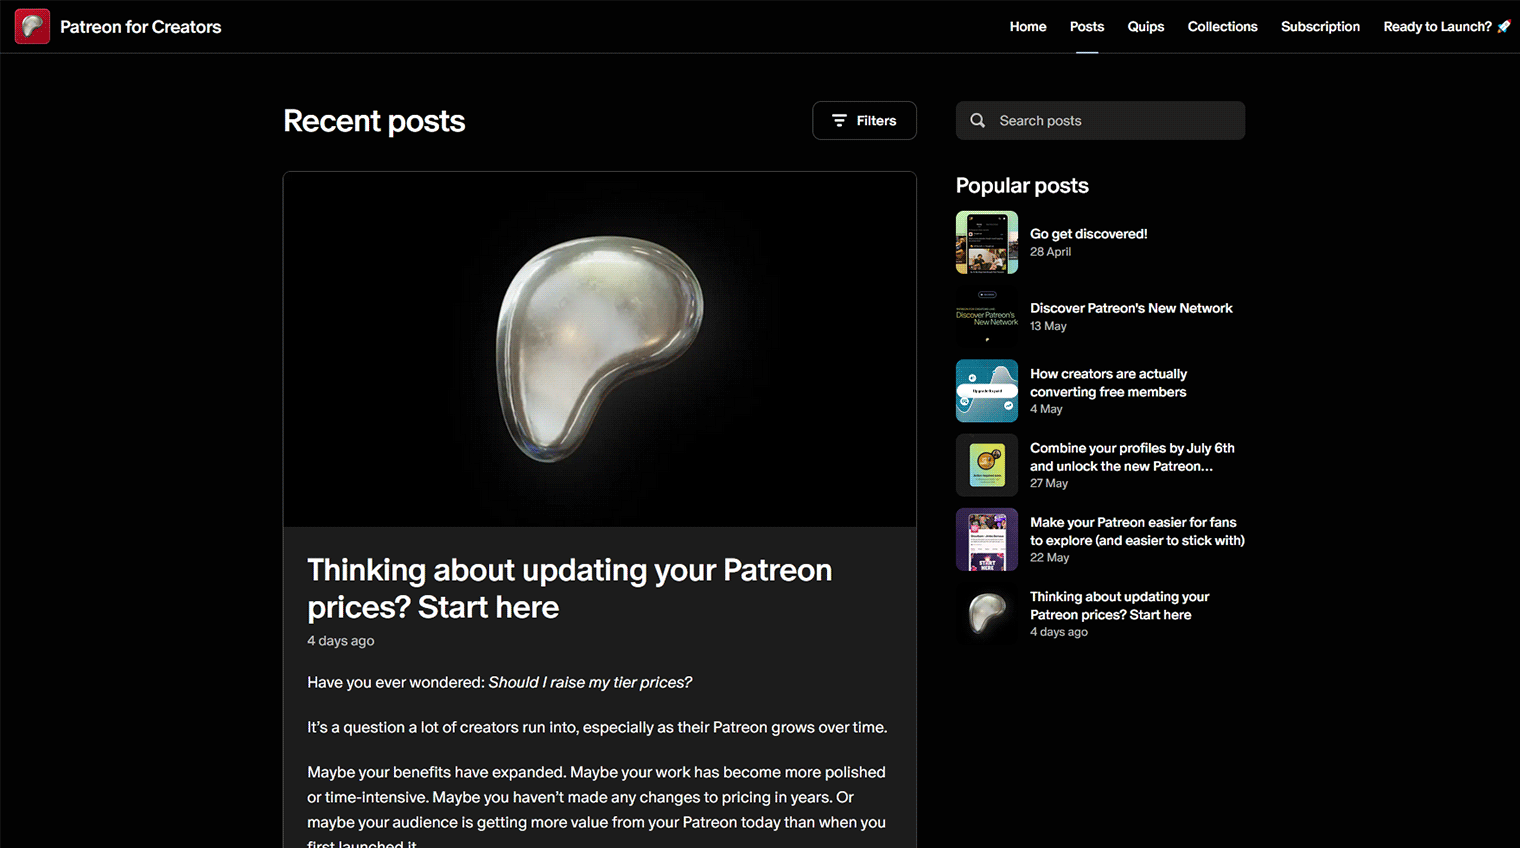Open 'Discover Patreon's New Network' post link

point(1131,308)
